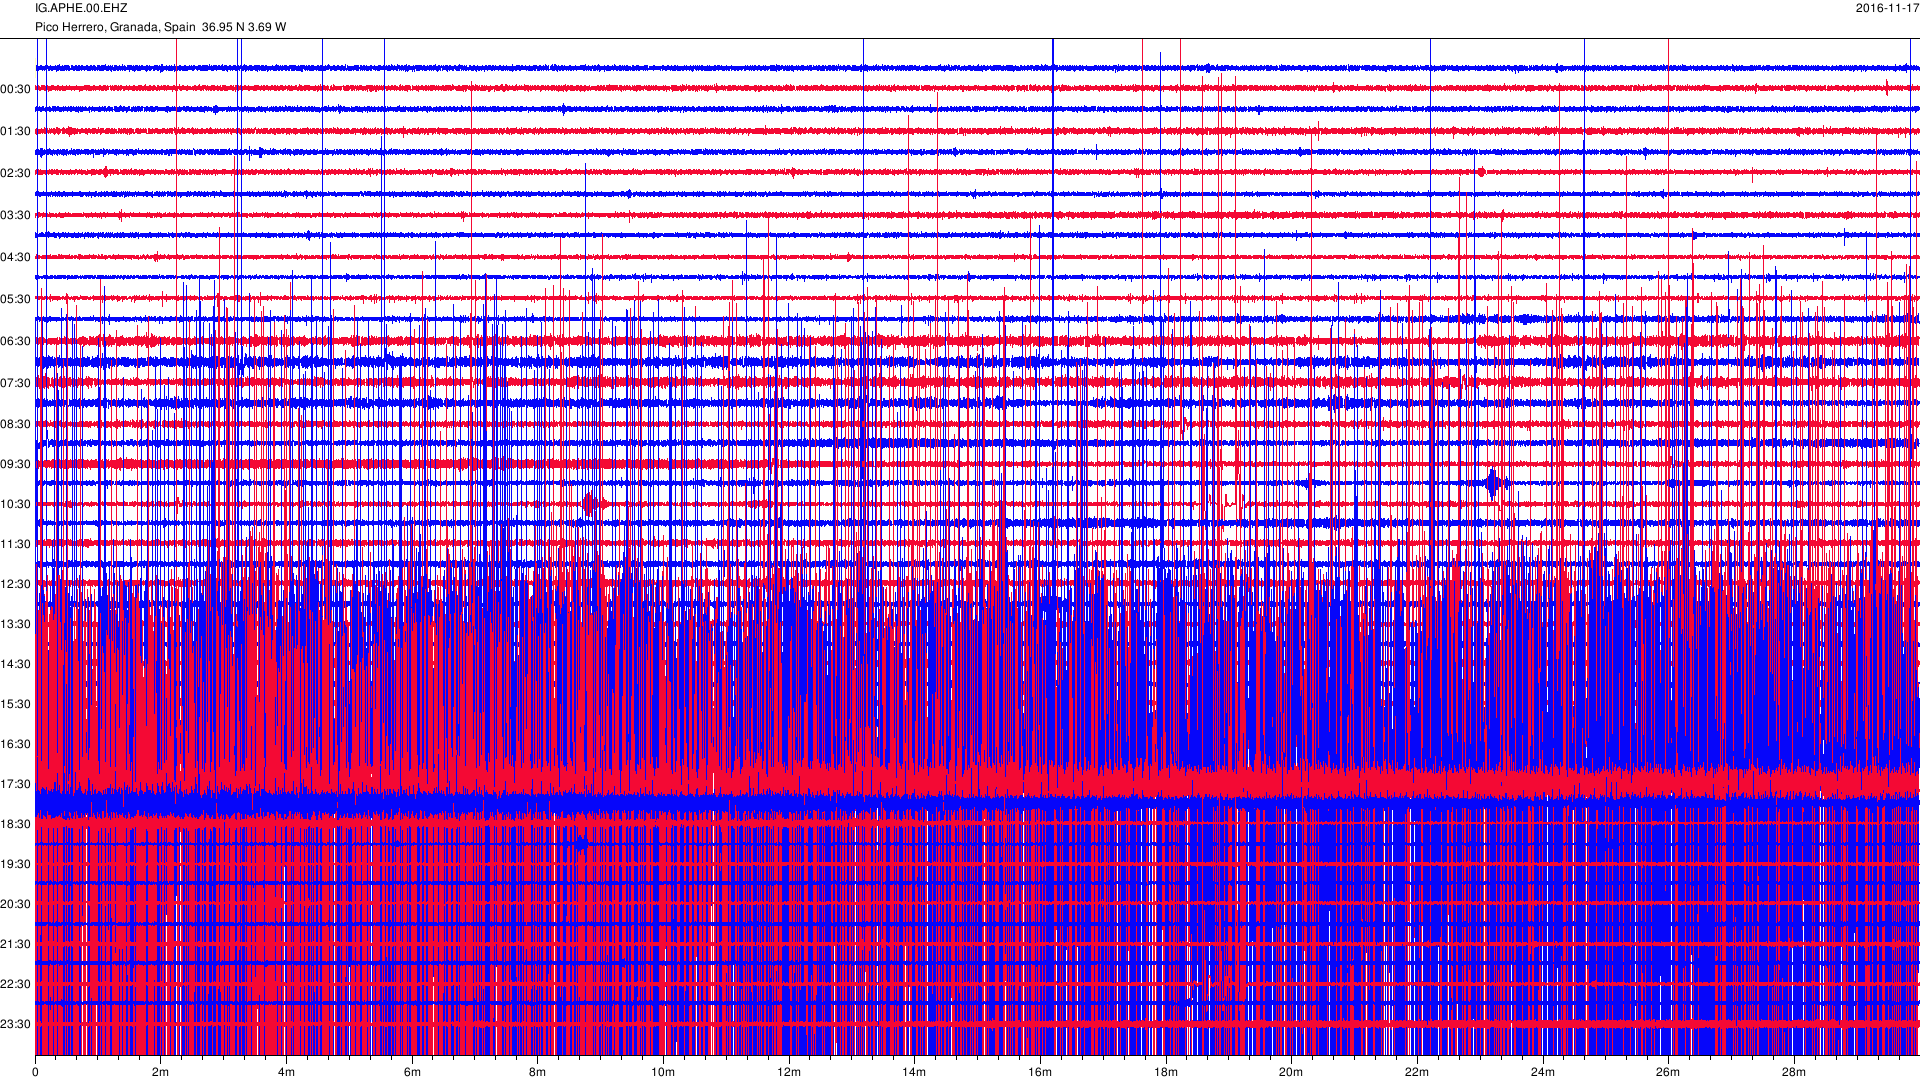The height and width of the screenshot is (1080, 1920).
Task: Click the 14m x-axis tick label
Action: pos(914,1072)
